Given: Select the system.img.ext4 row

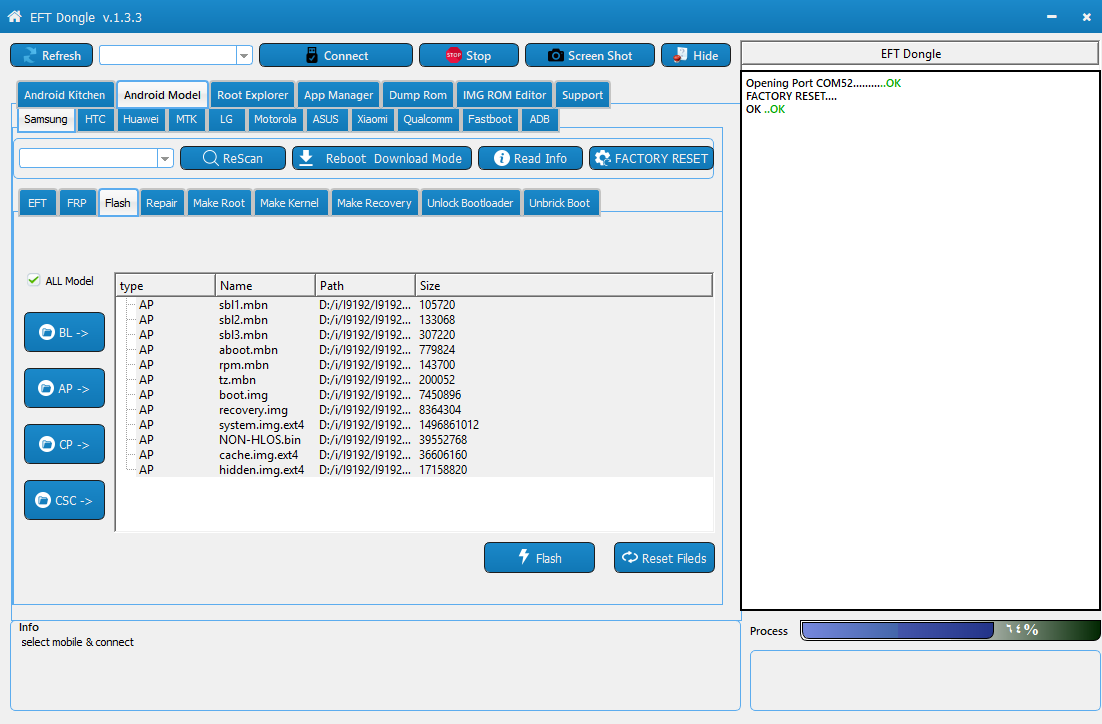Looking at the screenshot, I should [414, 425].
